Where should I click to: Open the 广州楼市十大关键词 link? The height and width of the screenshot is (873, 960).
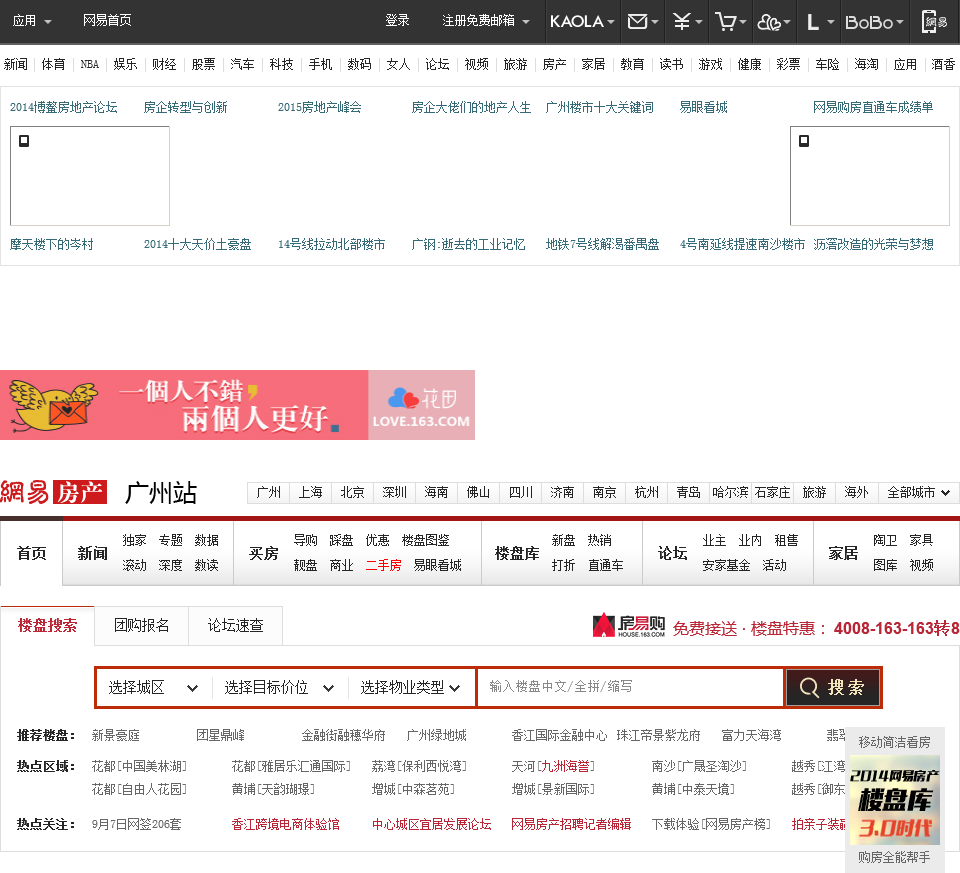pyautogui.click(x=599, y=107)
